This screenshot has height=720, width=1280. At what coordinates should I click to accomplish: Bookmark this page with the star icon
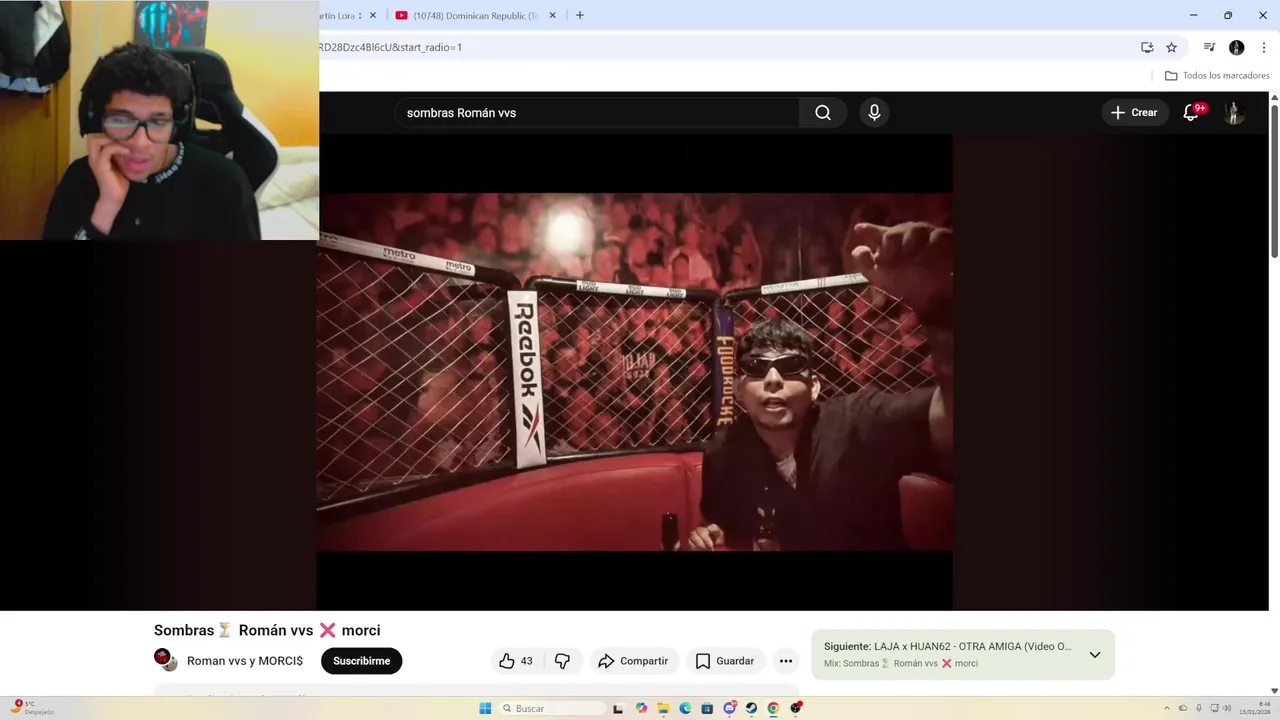pos(1171,47)
